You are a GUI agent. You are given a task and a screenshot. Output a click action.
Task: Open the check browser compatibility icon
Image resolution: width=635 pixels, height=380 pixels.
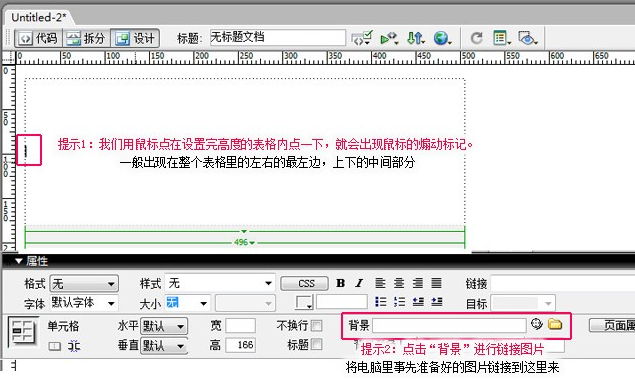tap(362, 38)
